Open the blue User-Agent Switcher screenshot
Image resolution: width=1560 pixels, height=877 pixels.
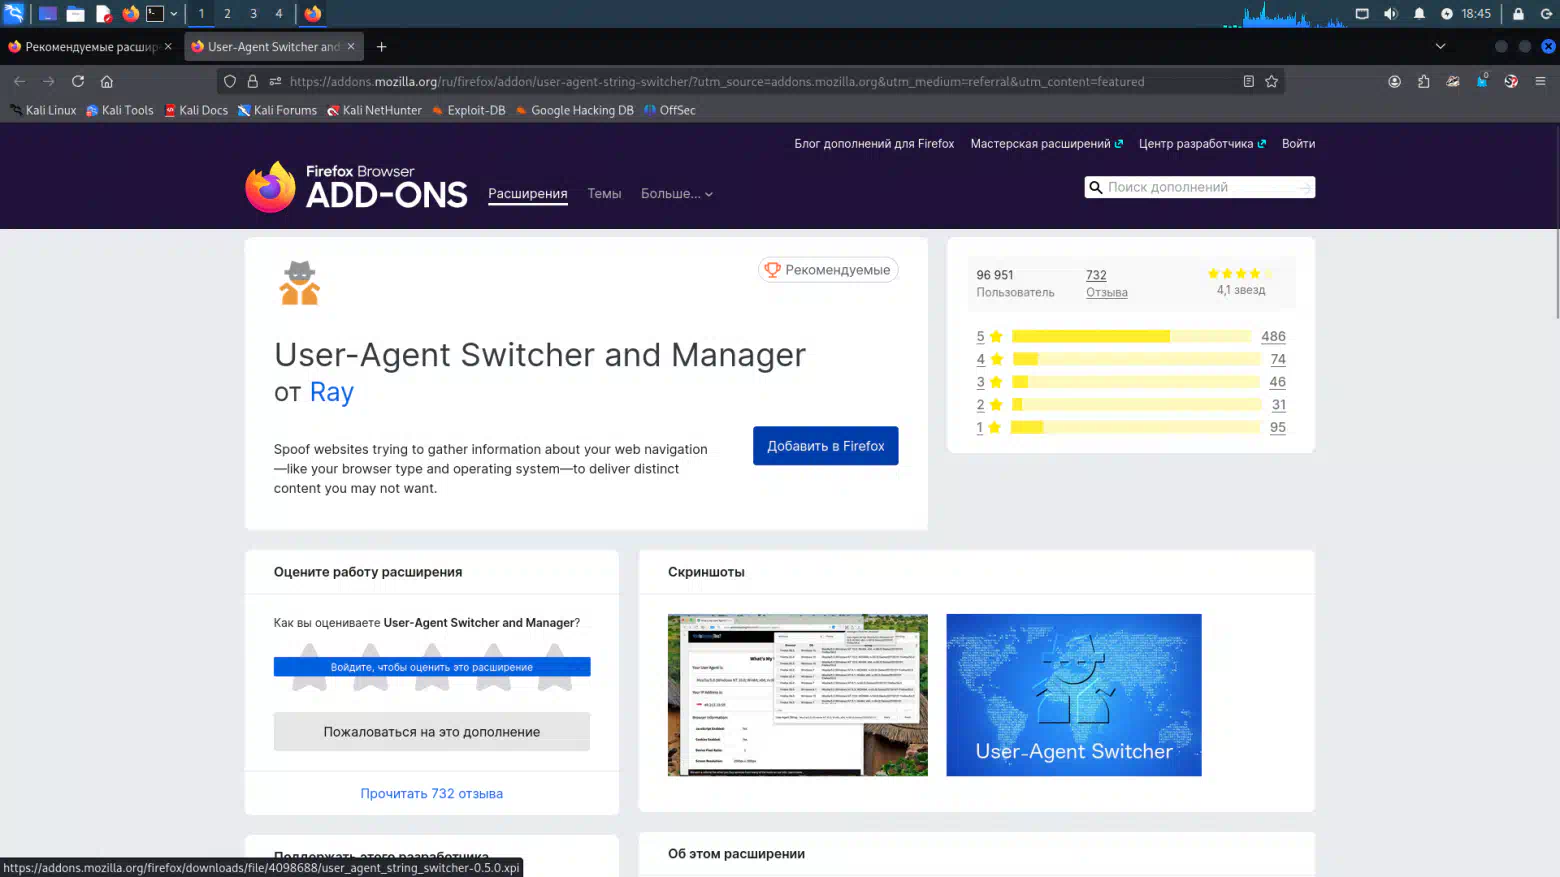pos(1074,695)
